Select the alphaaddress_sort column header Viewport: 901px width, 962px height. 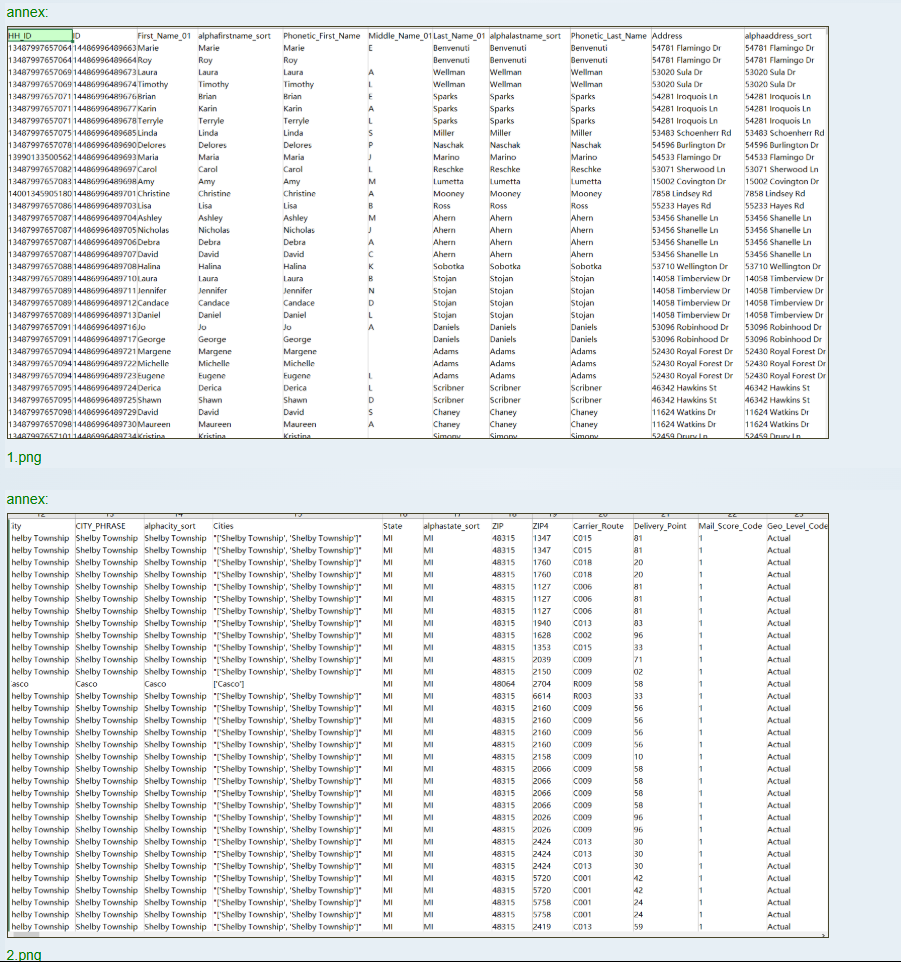779,36
